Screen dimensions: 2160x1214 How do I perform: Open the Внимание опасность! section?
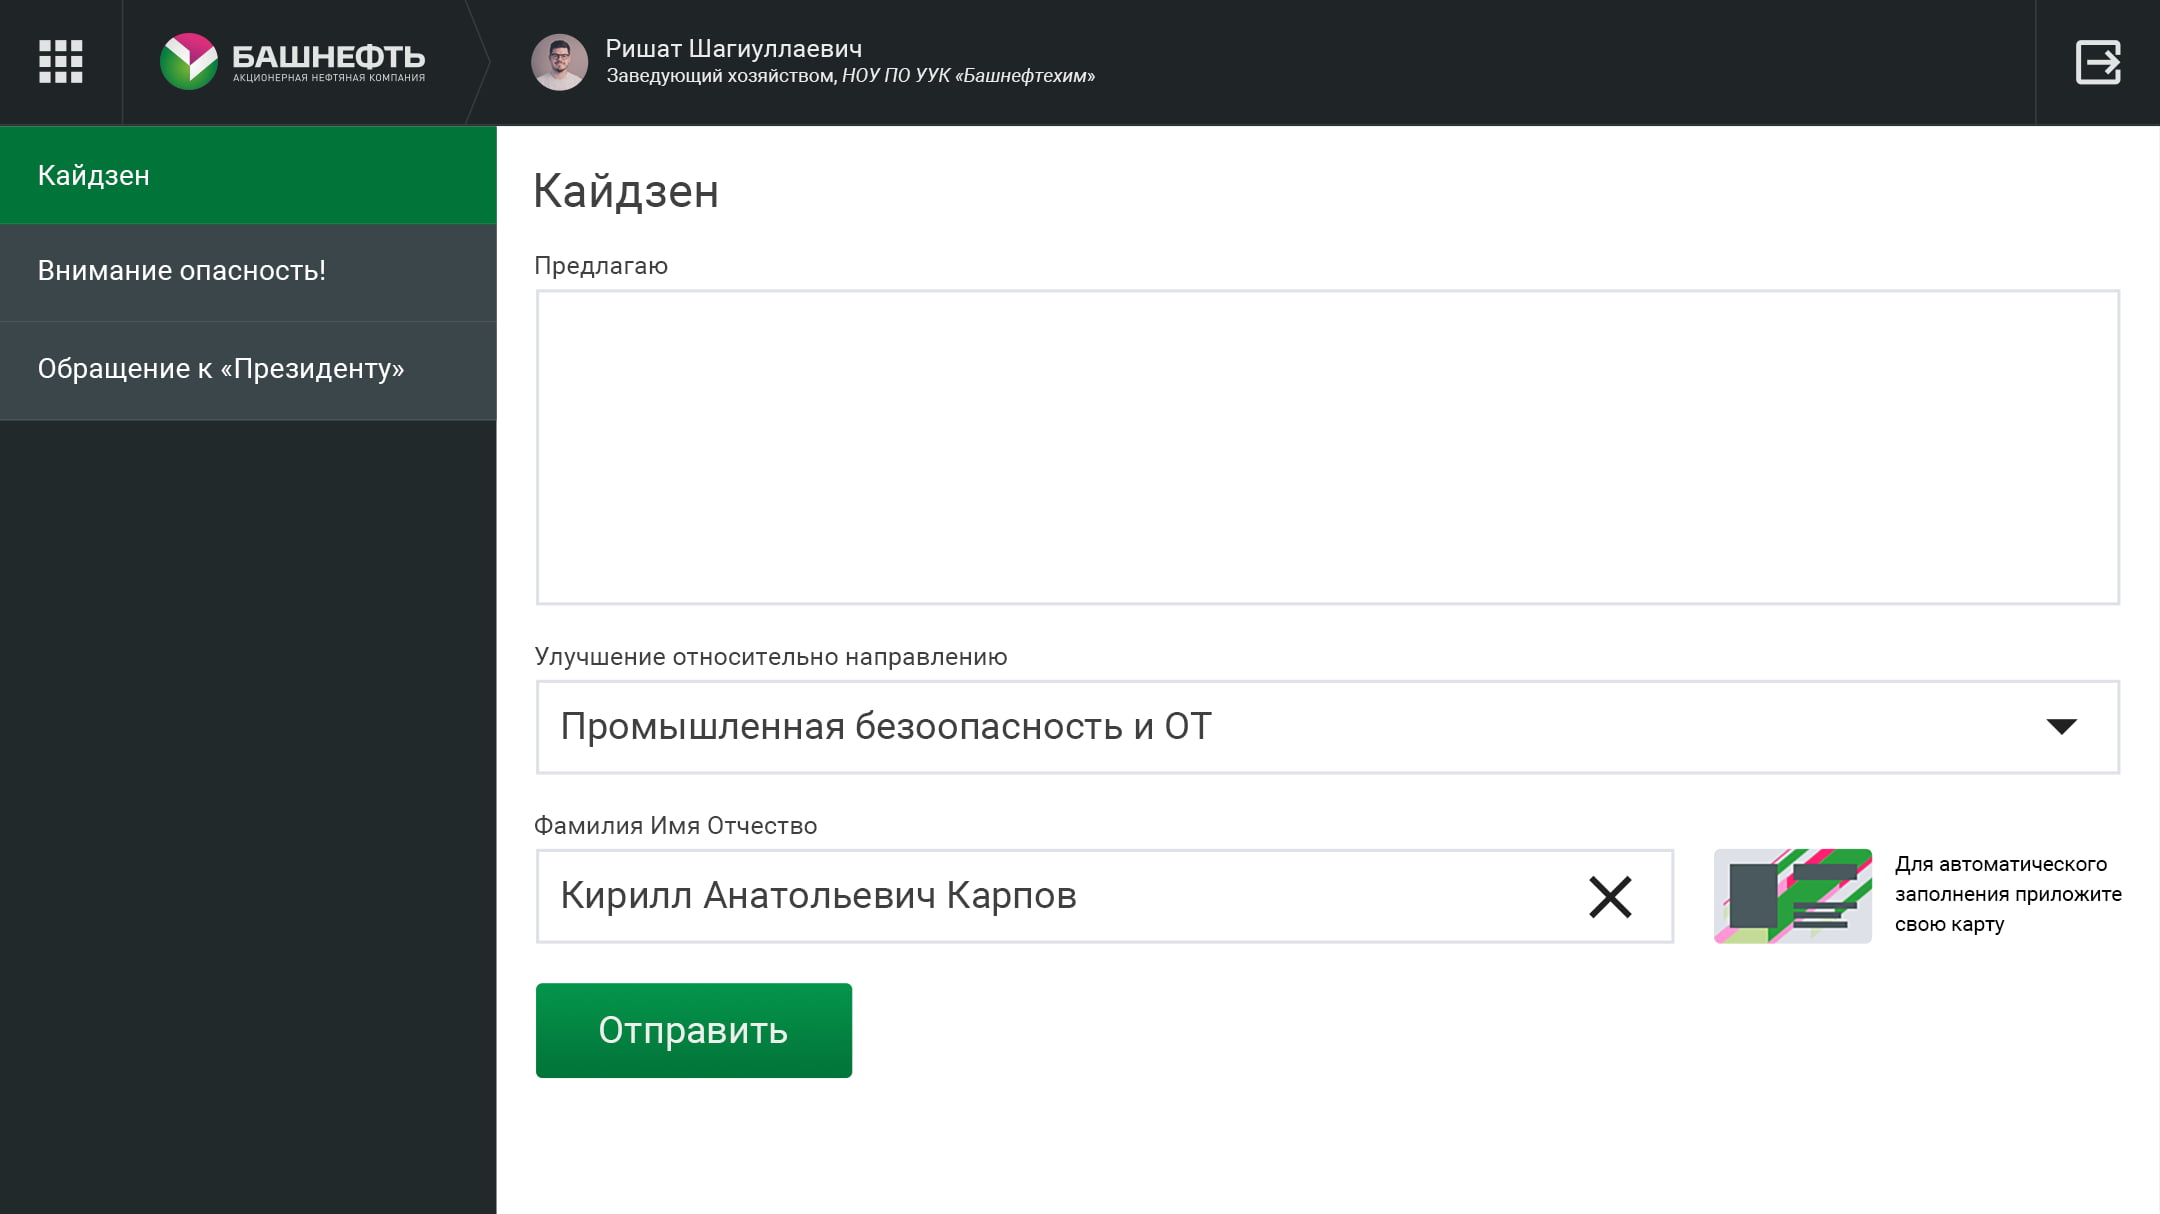click(x=248, y=272)
